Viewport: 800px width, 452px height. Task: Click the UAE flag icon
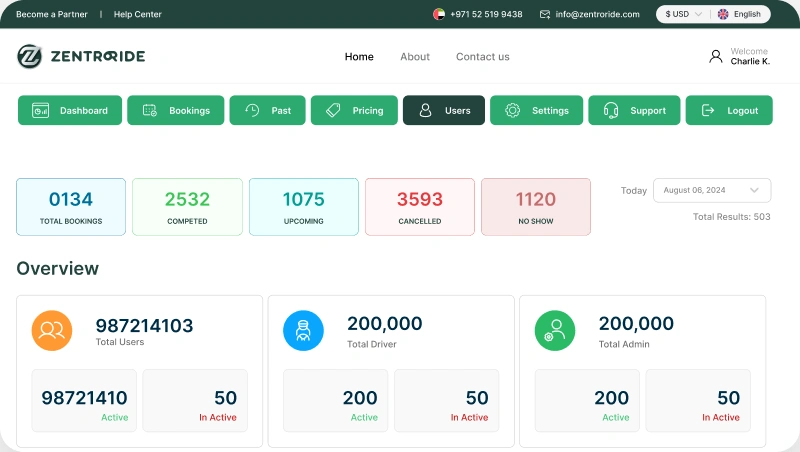point(439,14)
